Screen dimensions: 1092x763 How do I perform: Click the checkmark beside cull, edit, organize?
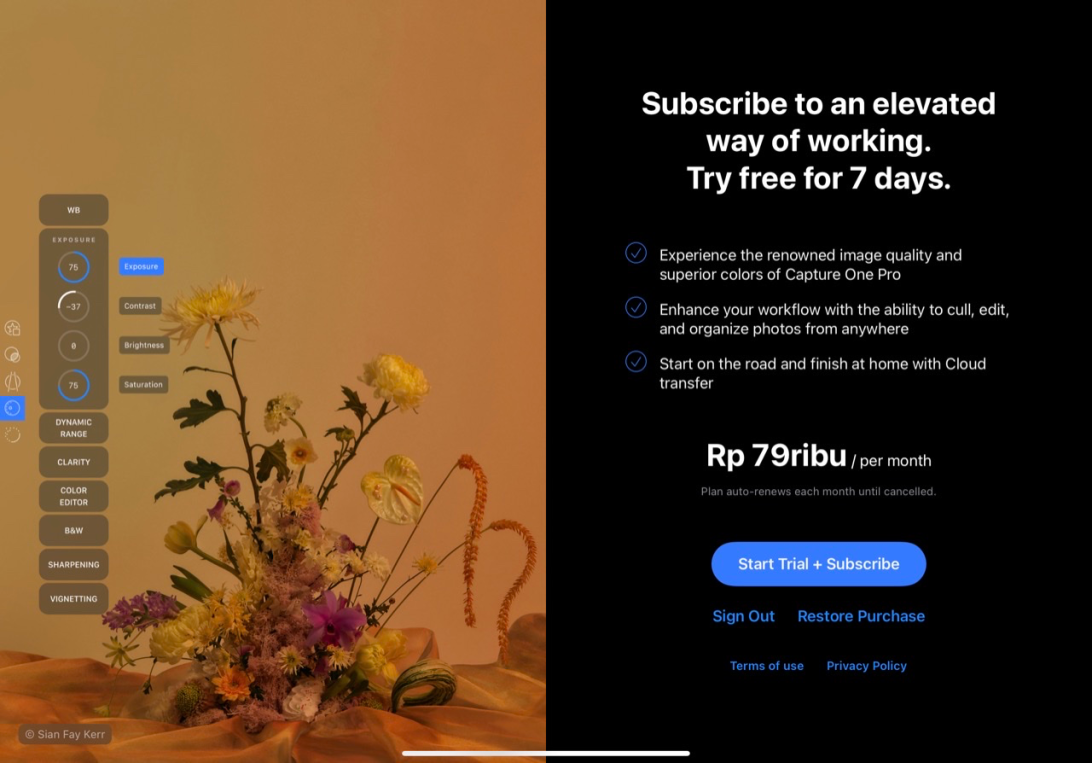pos(636,307)
